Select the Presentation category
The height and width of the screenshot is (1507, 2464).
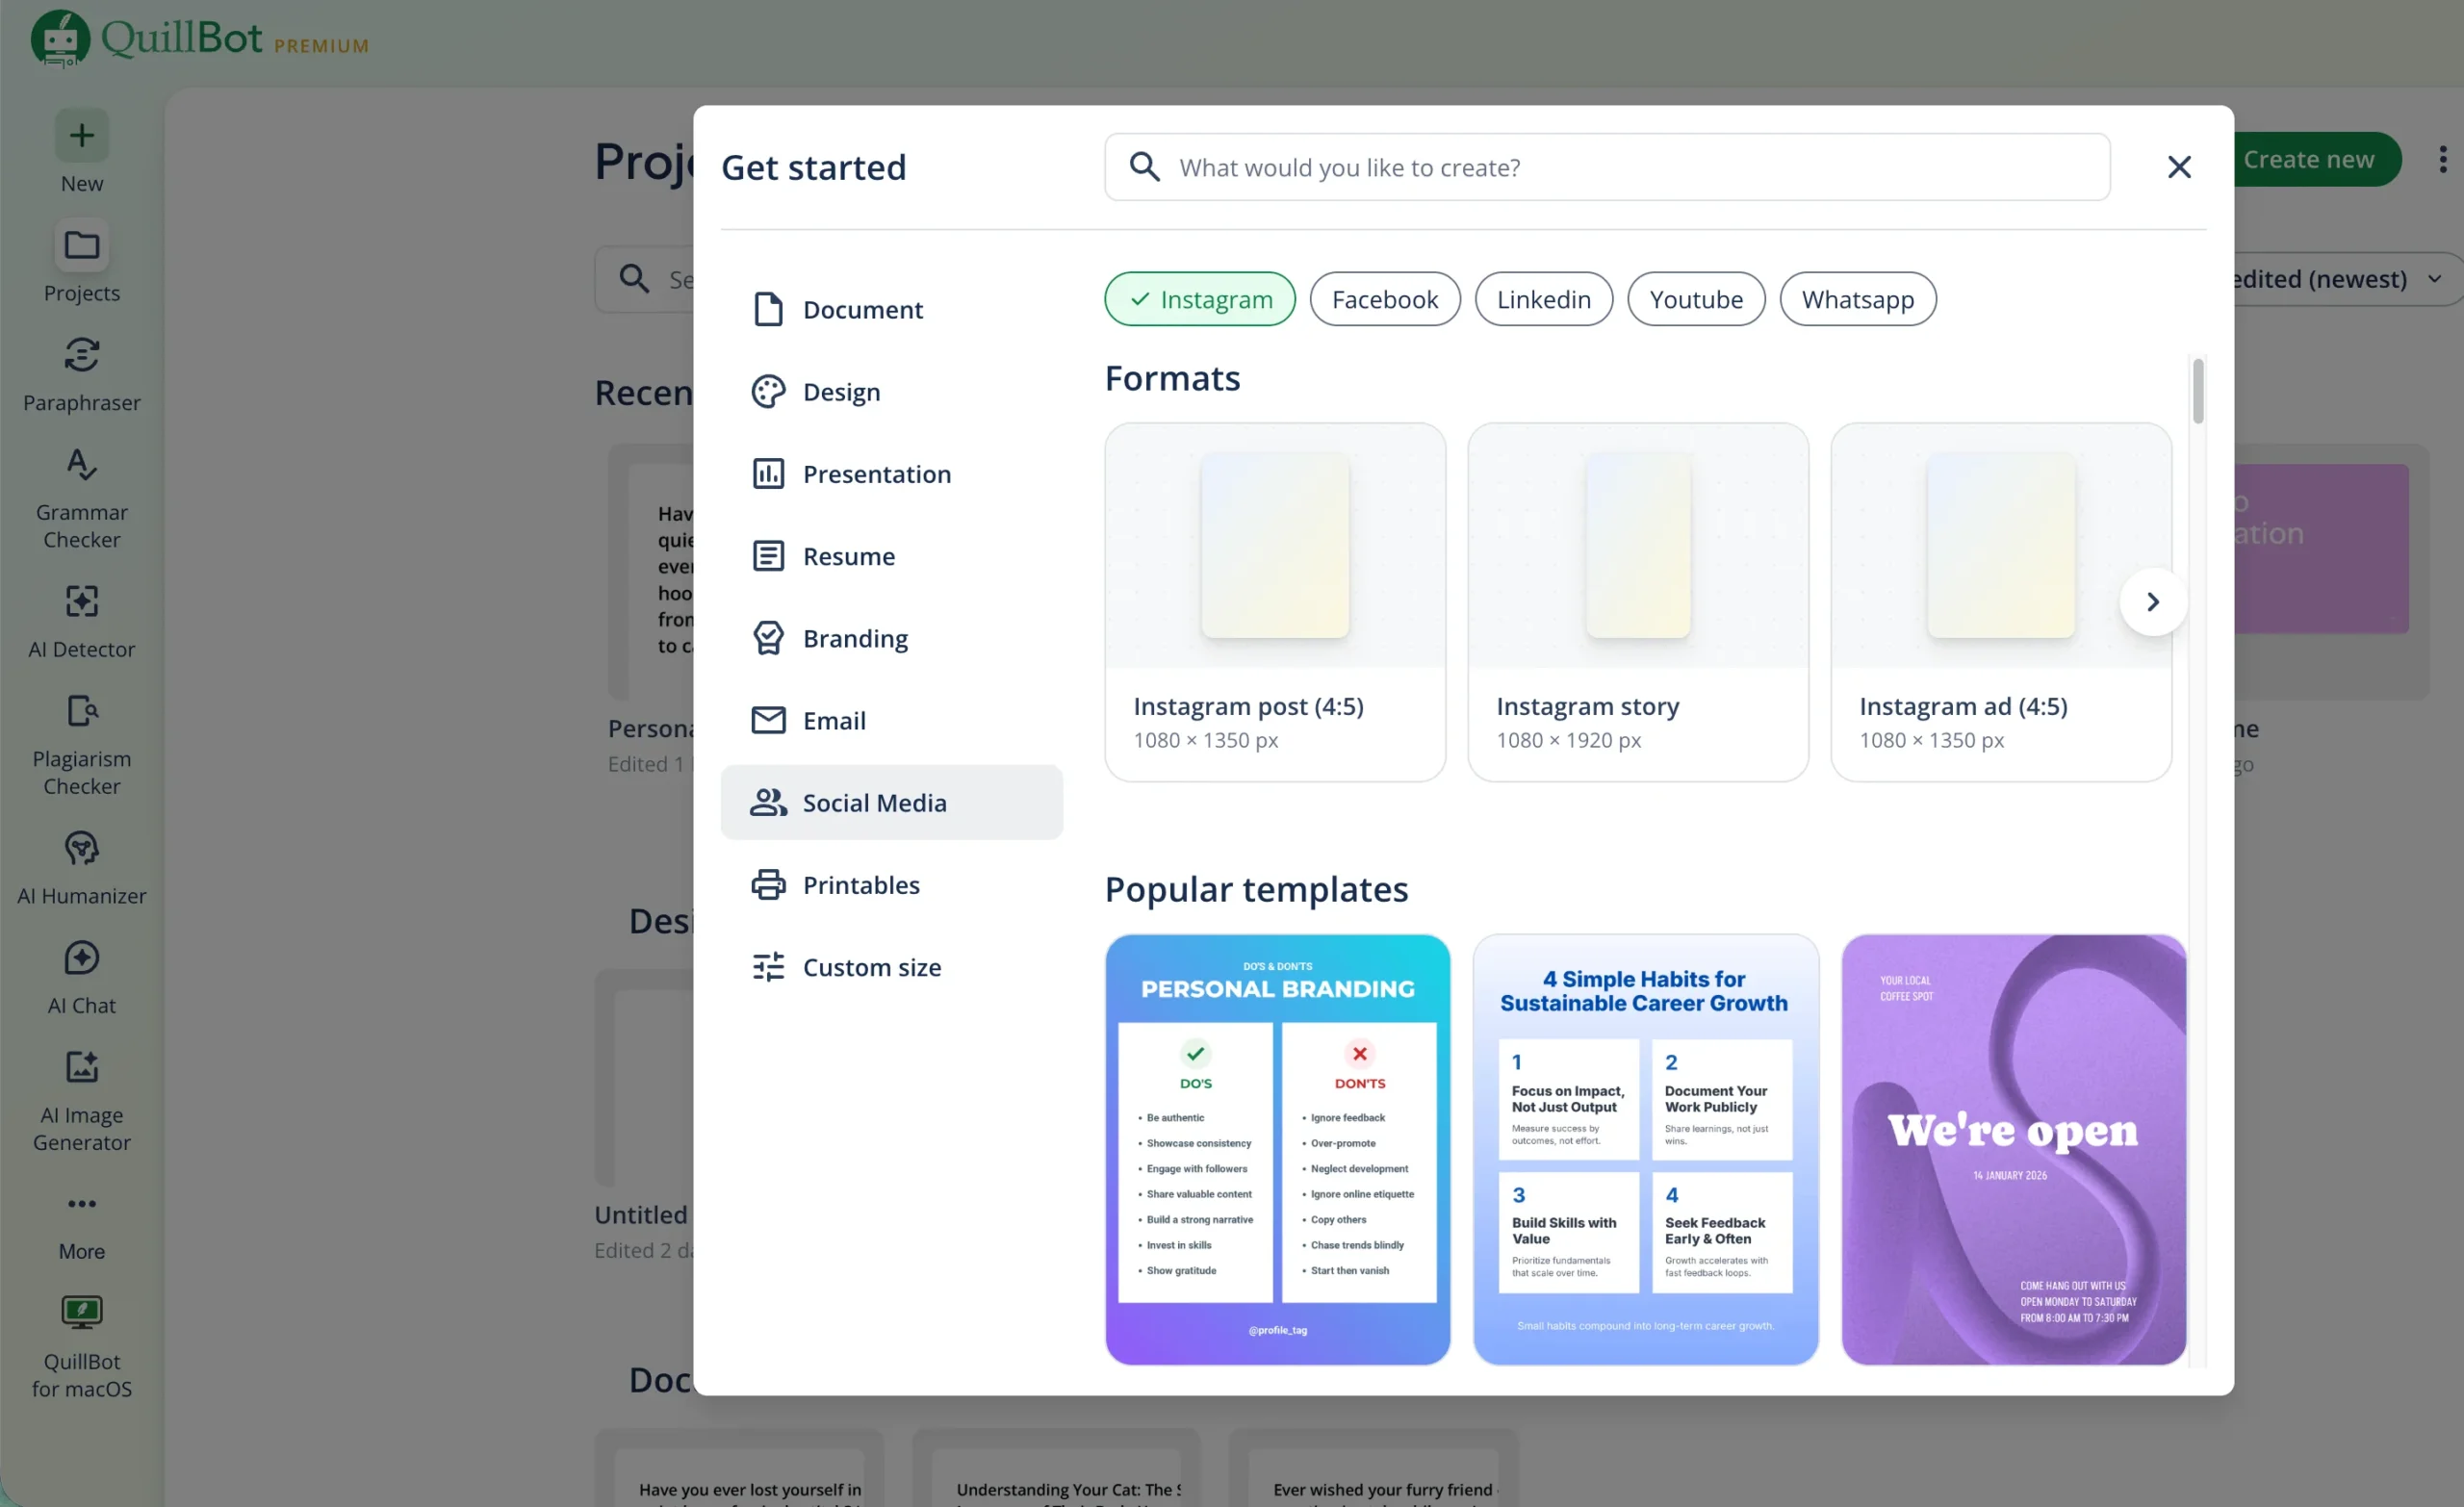pyautogui.click(x=877, y=473)
